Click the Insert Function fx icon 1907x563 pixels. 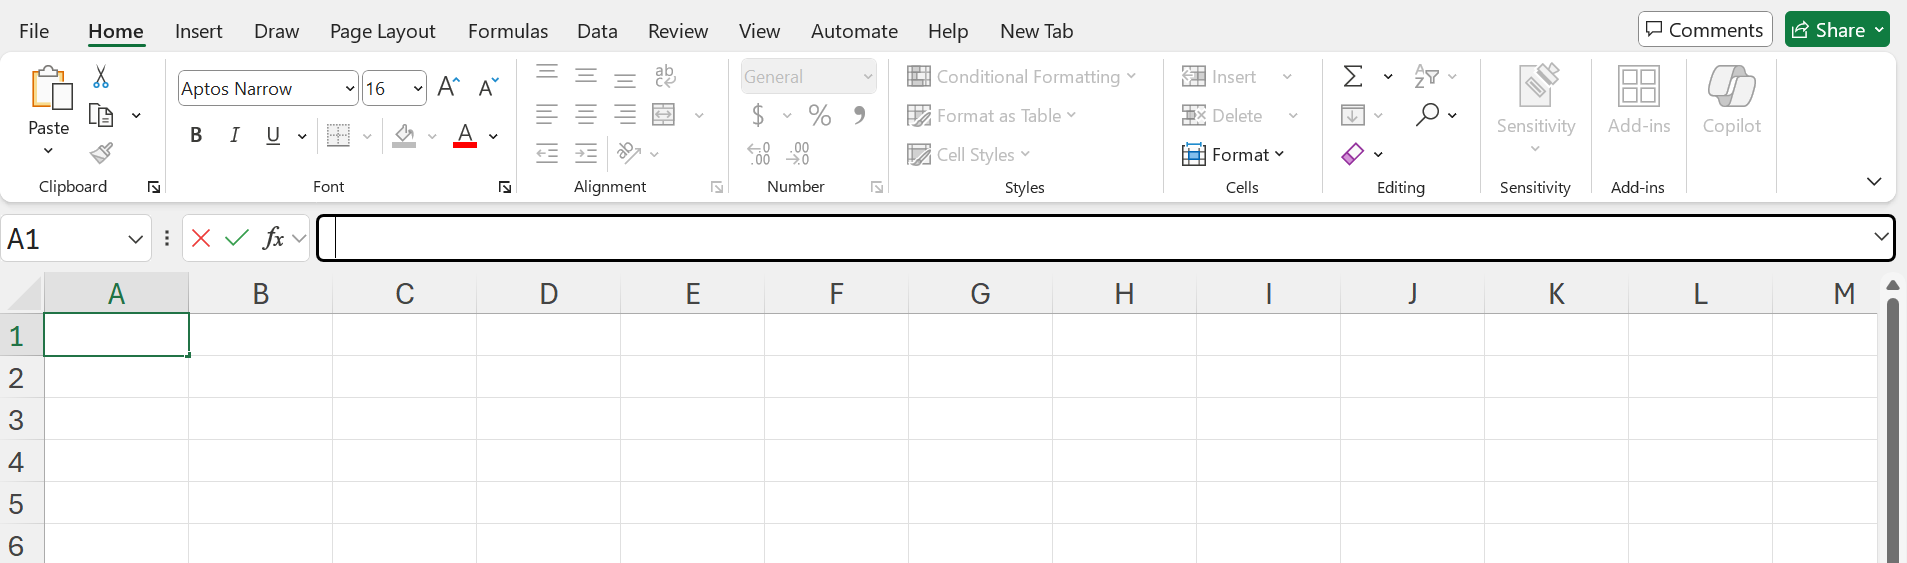pyautogui.click(x=273, y=238)
